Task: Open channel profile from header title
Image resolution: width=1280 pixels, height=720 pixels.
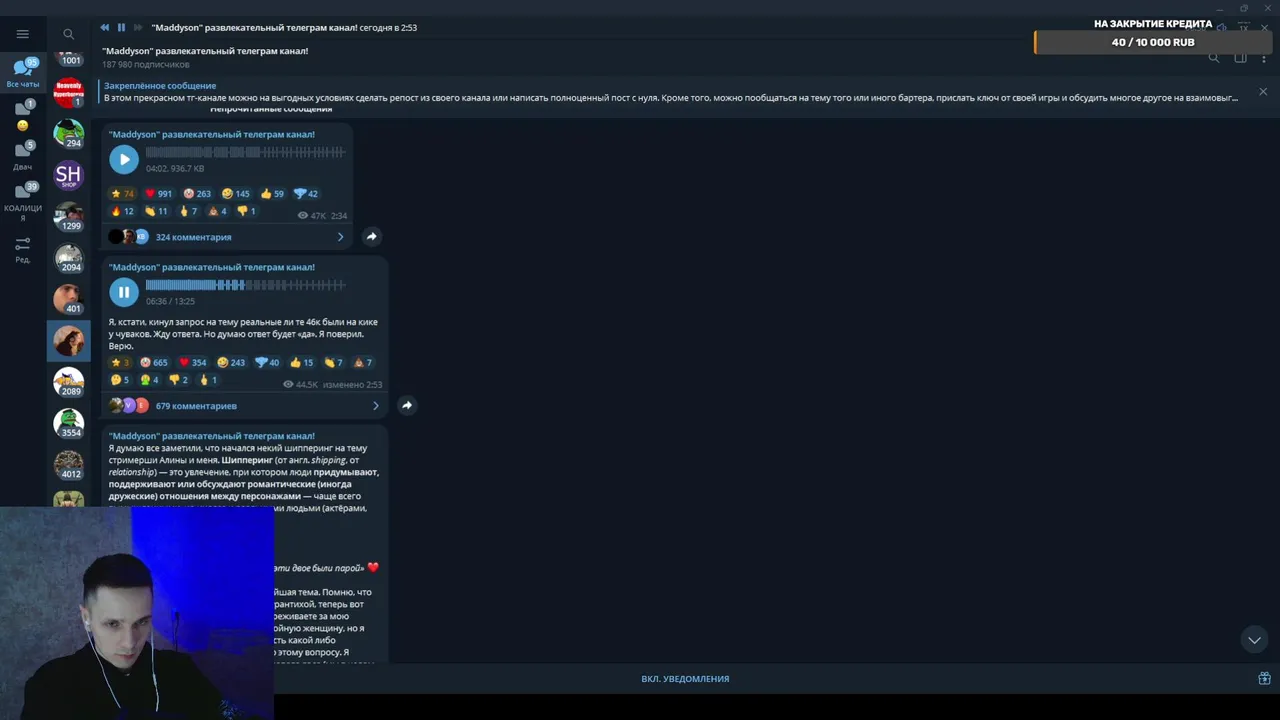Action: coord(205,51)
